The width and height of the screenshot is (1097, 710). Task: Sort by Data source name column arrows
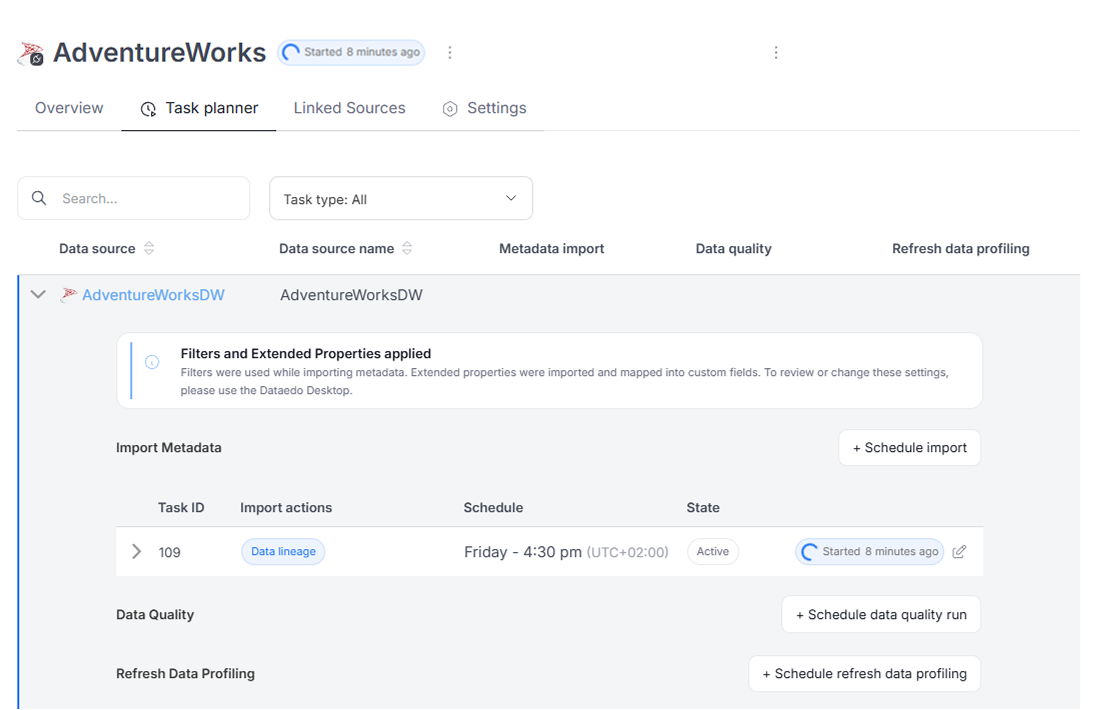[x=407, y=248]
